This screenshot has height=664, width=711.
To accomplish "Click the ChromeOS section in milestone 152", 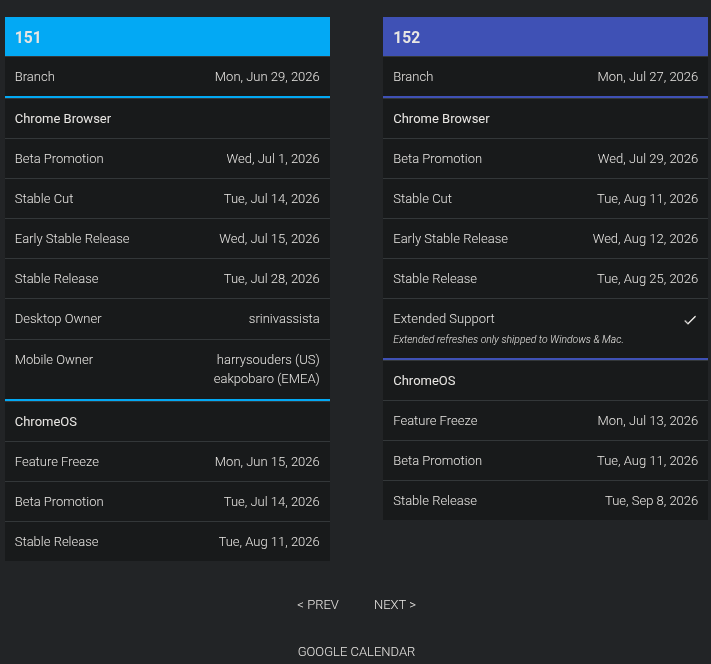I will 425,381.
